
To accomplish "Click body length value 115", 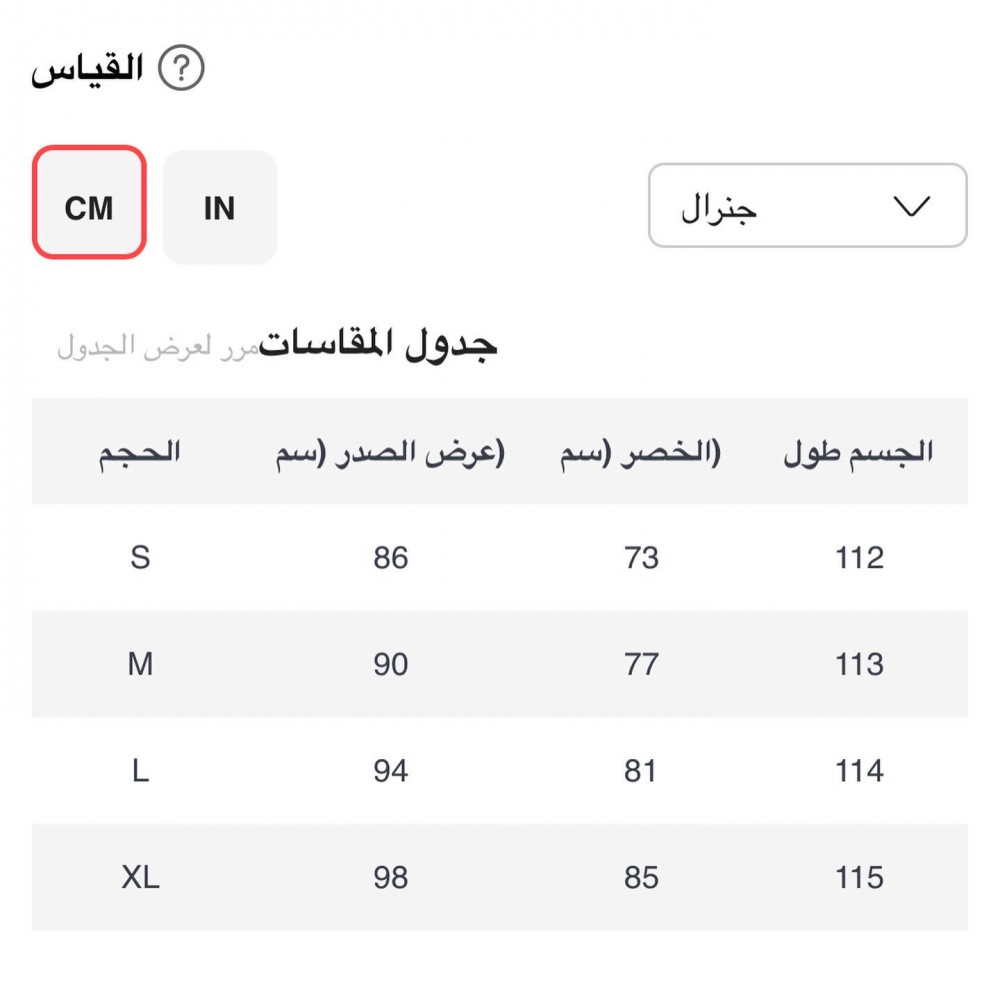I will click(859, 877).
